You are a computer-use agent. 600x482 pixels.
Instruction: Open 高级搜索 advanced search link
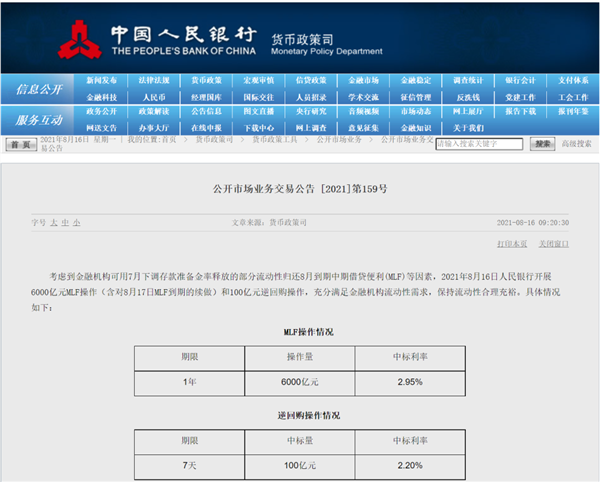pyautogui.click(x=576, y=144)
